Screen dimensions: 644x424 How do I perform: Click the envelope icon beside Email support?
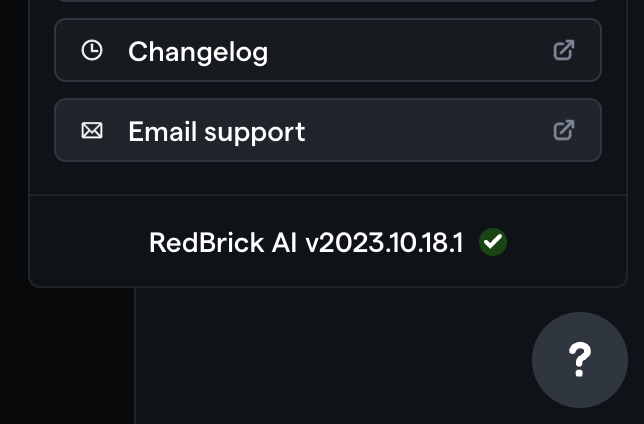click(92, 131)
